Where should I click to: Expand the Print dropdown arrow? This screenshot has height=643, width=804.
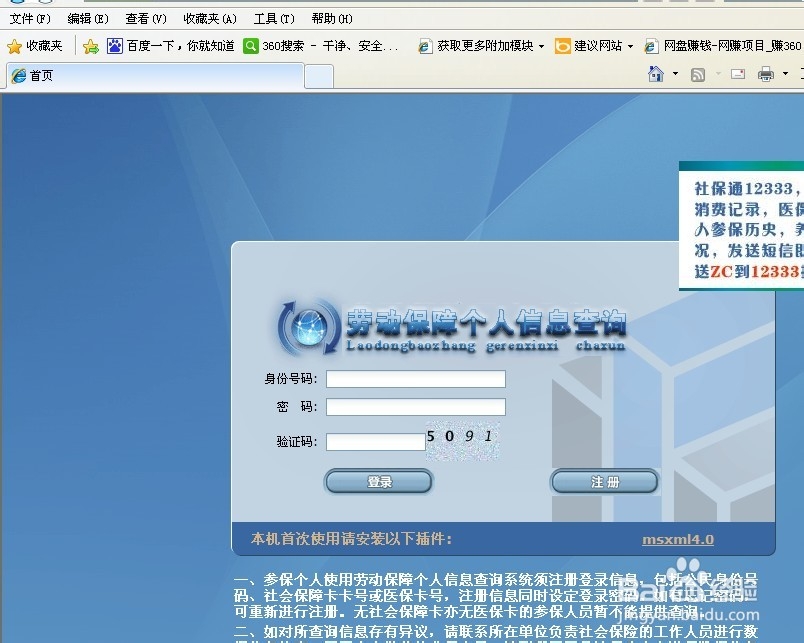[x=785, y=74]
